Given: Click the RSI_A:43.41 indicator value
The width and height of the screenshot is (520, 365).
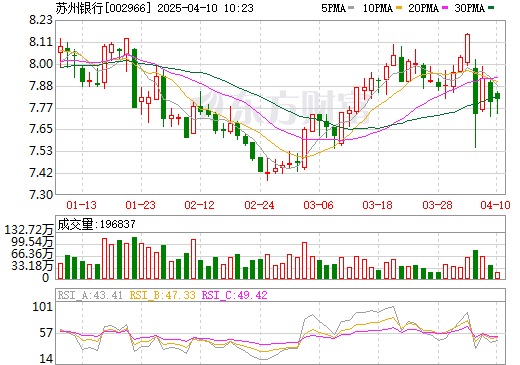Looking at the screenshot, I should click(x=90, y=295).
